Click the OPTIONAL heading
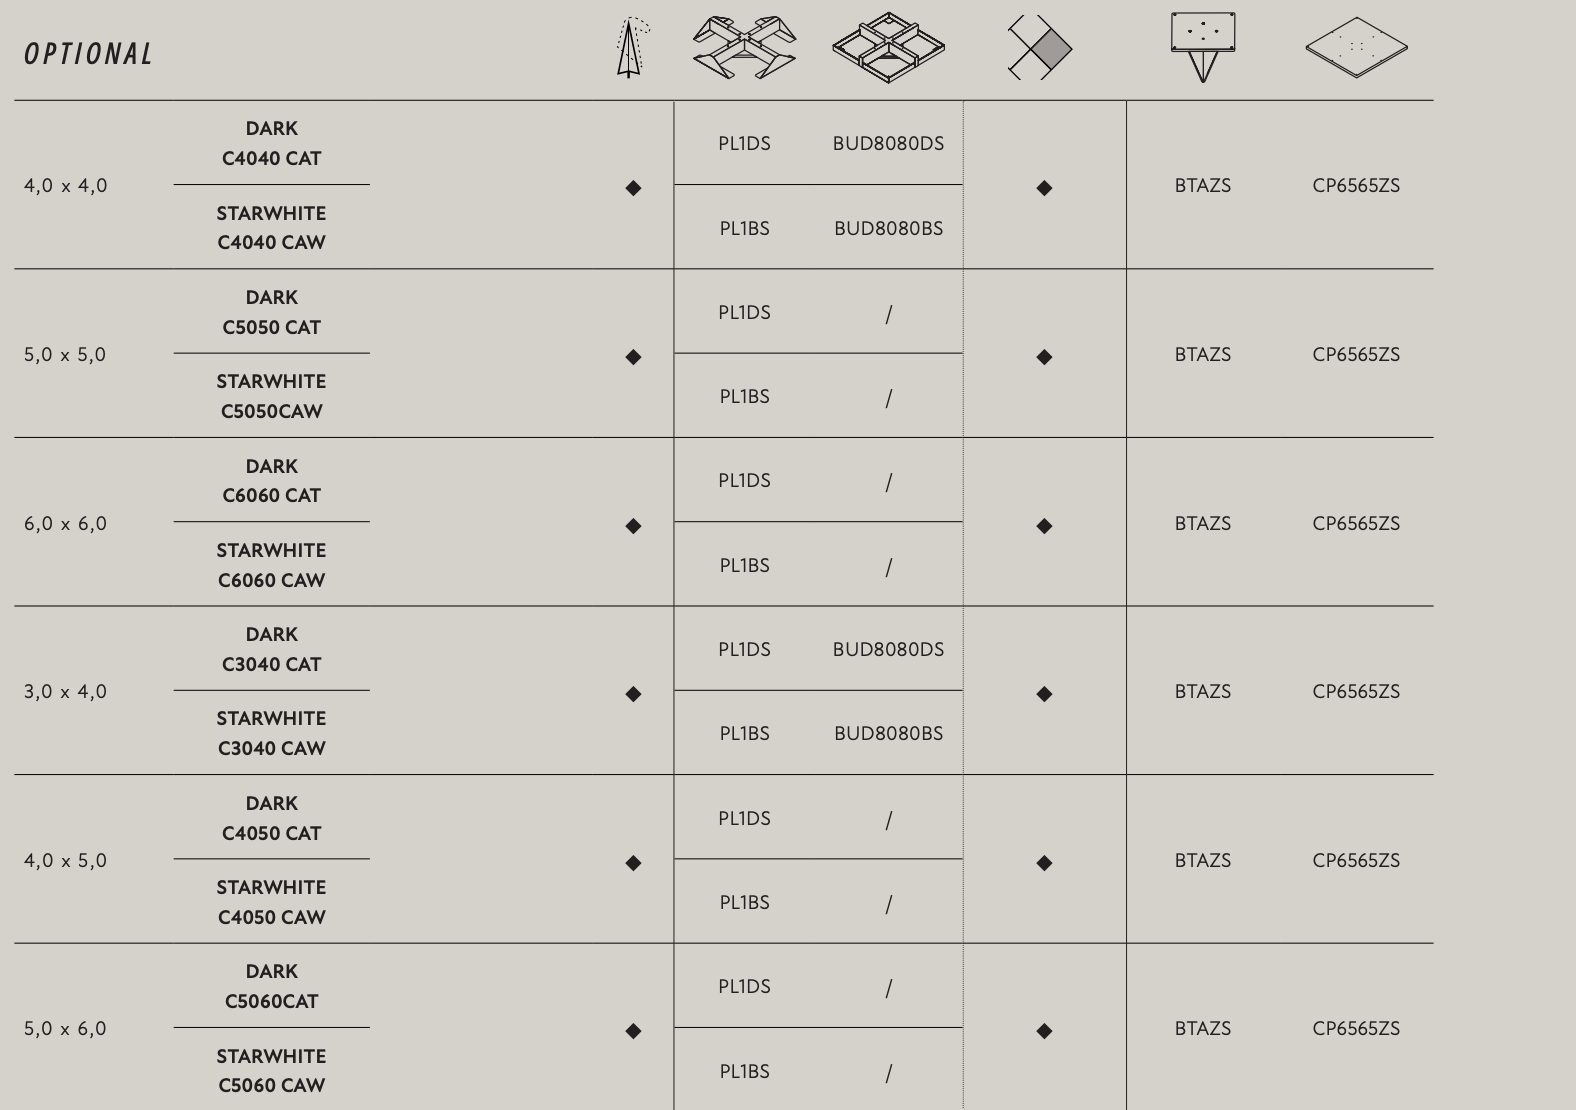Image resolution: width=1576 pixels, height=1110 pixels. 89,54
